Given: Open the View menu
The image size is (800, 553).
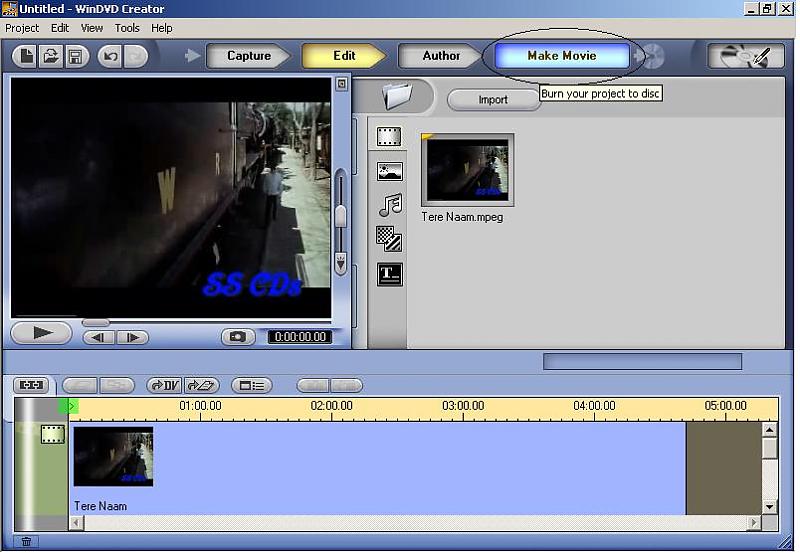Looking at the screenshot, I should [92, 28].
